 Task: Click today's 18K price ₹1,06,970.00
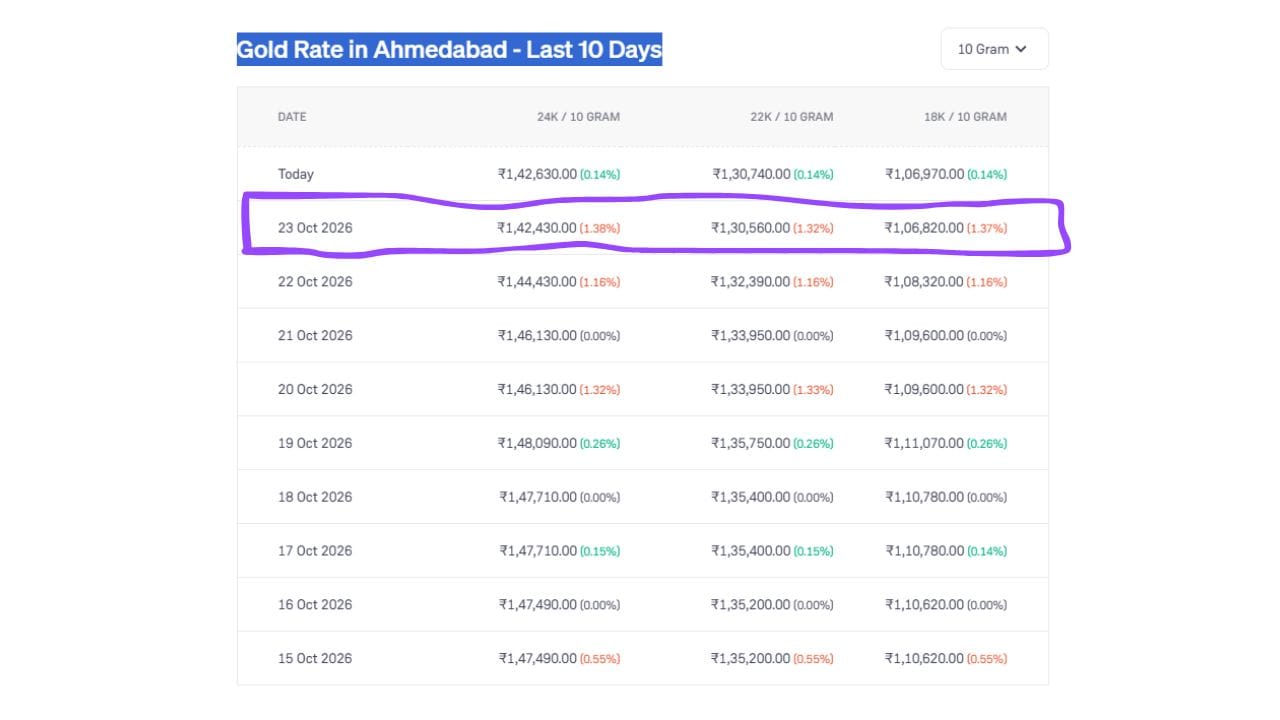click(924, 174)
